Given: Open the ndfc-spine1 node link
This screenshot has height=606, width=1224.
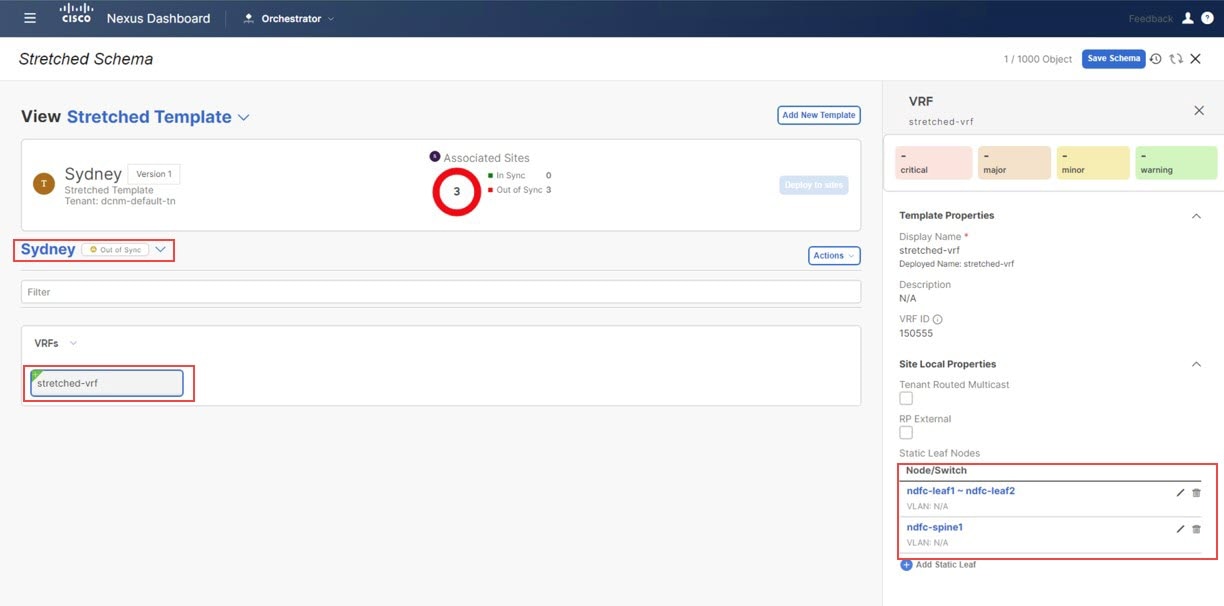Looking at the screenshot, I should pos(934,527).
